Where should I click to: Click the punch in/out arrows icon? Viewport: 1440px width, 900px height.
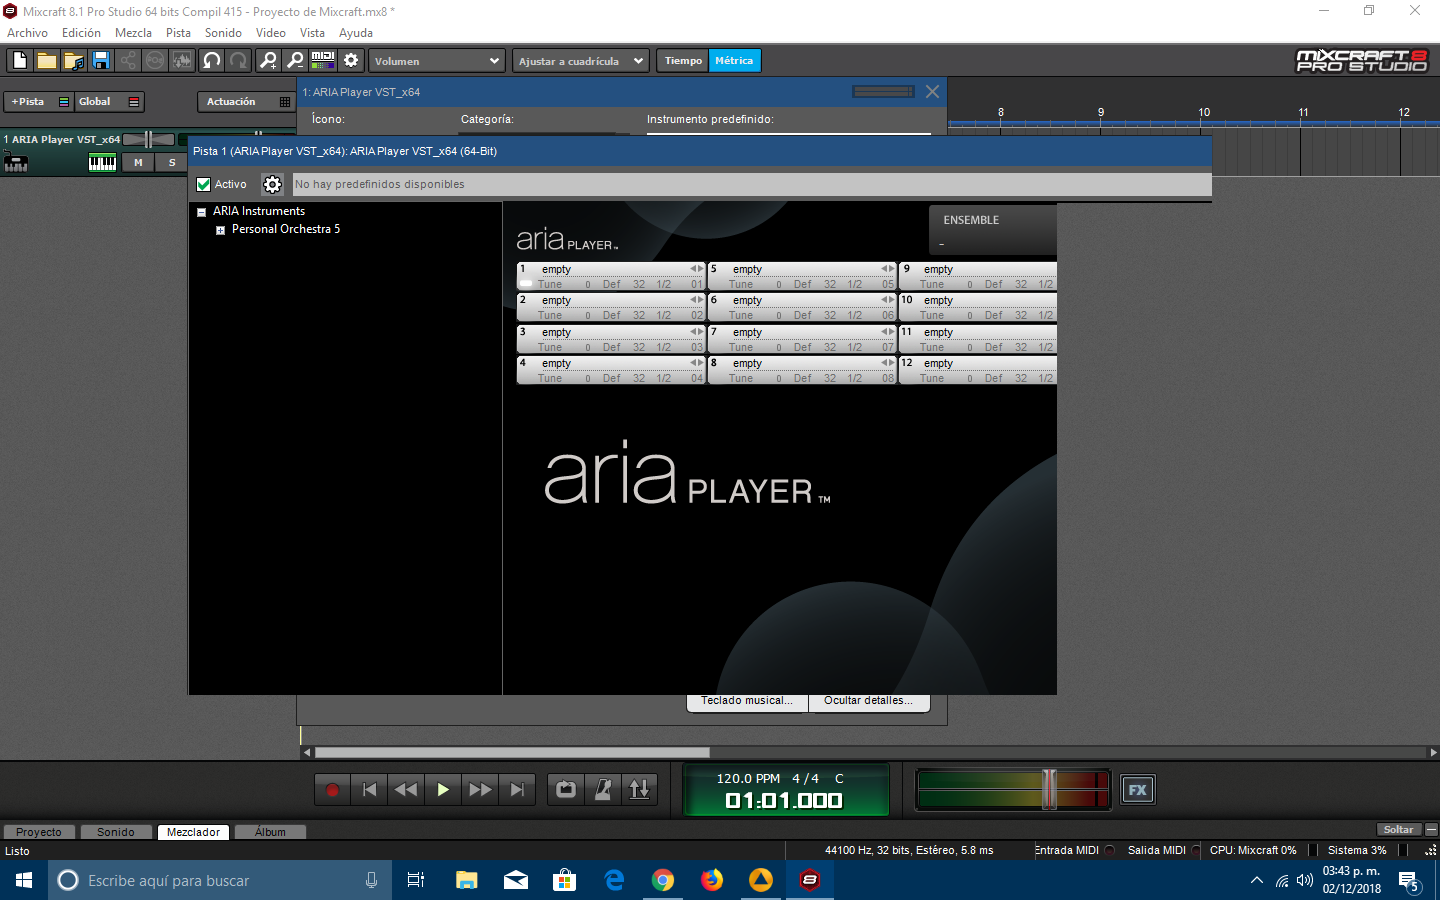tap(640, 790)
